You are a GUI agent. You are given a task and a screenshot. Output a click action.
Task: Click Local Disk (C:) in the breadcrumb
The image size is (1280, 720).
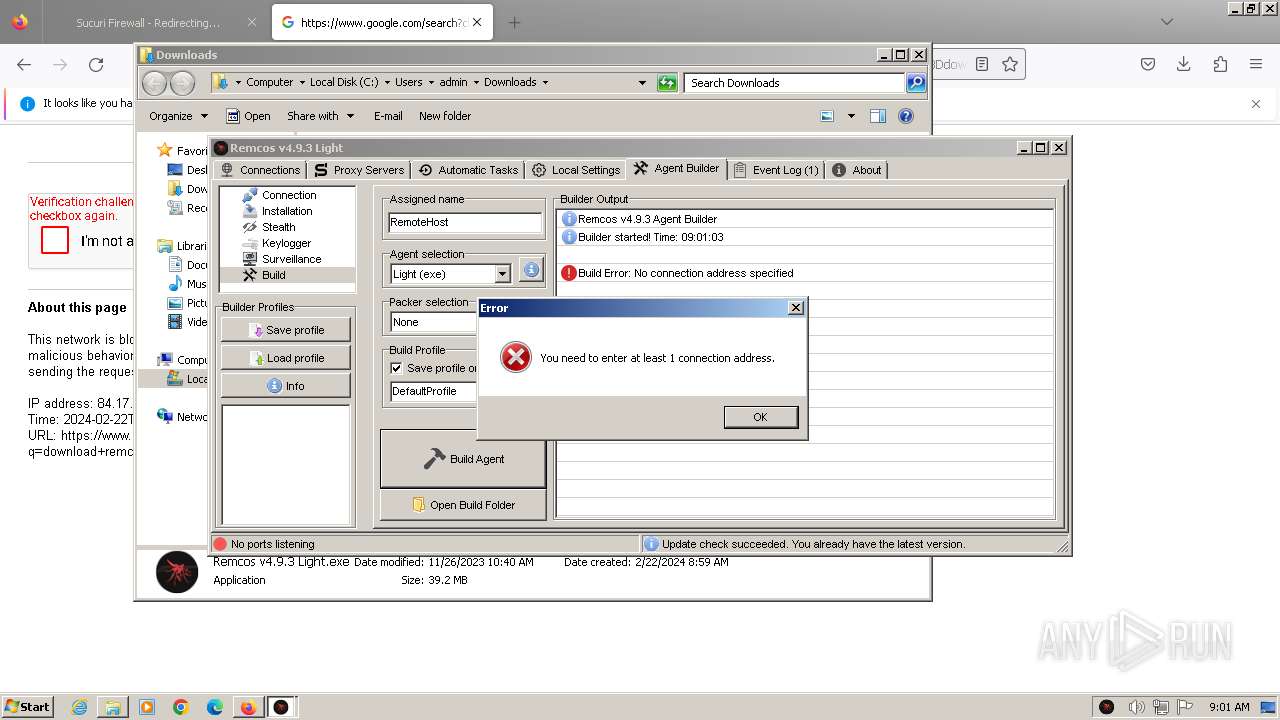coord(344,82)
